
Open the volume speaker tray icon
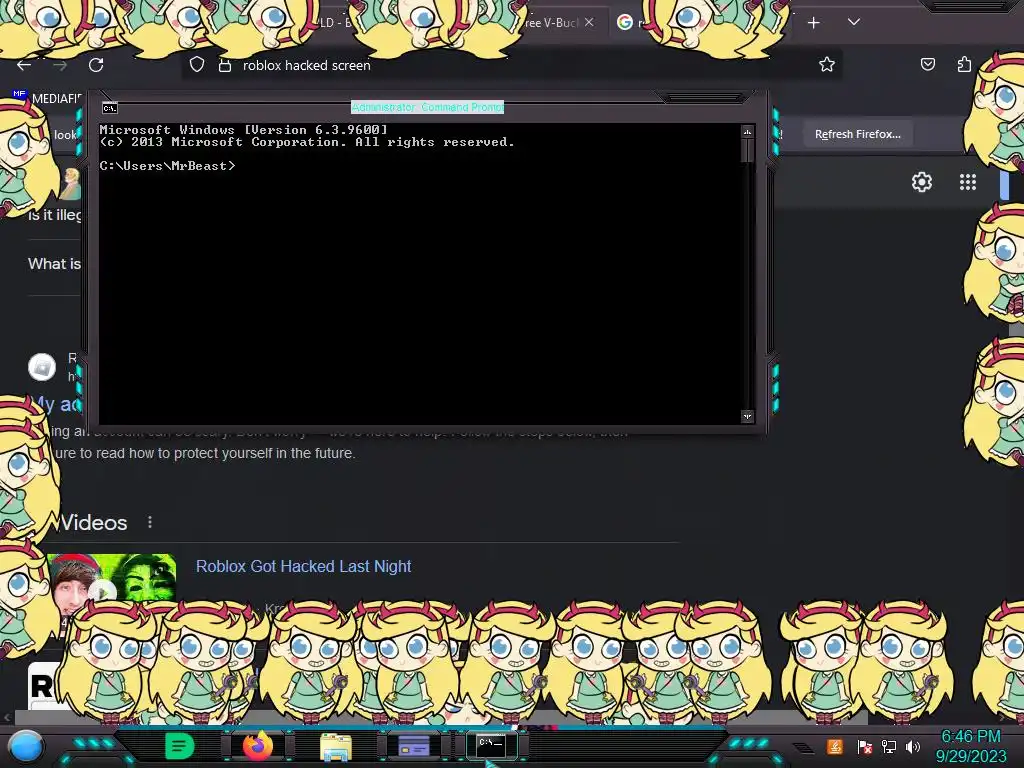tap(913, 746)
